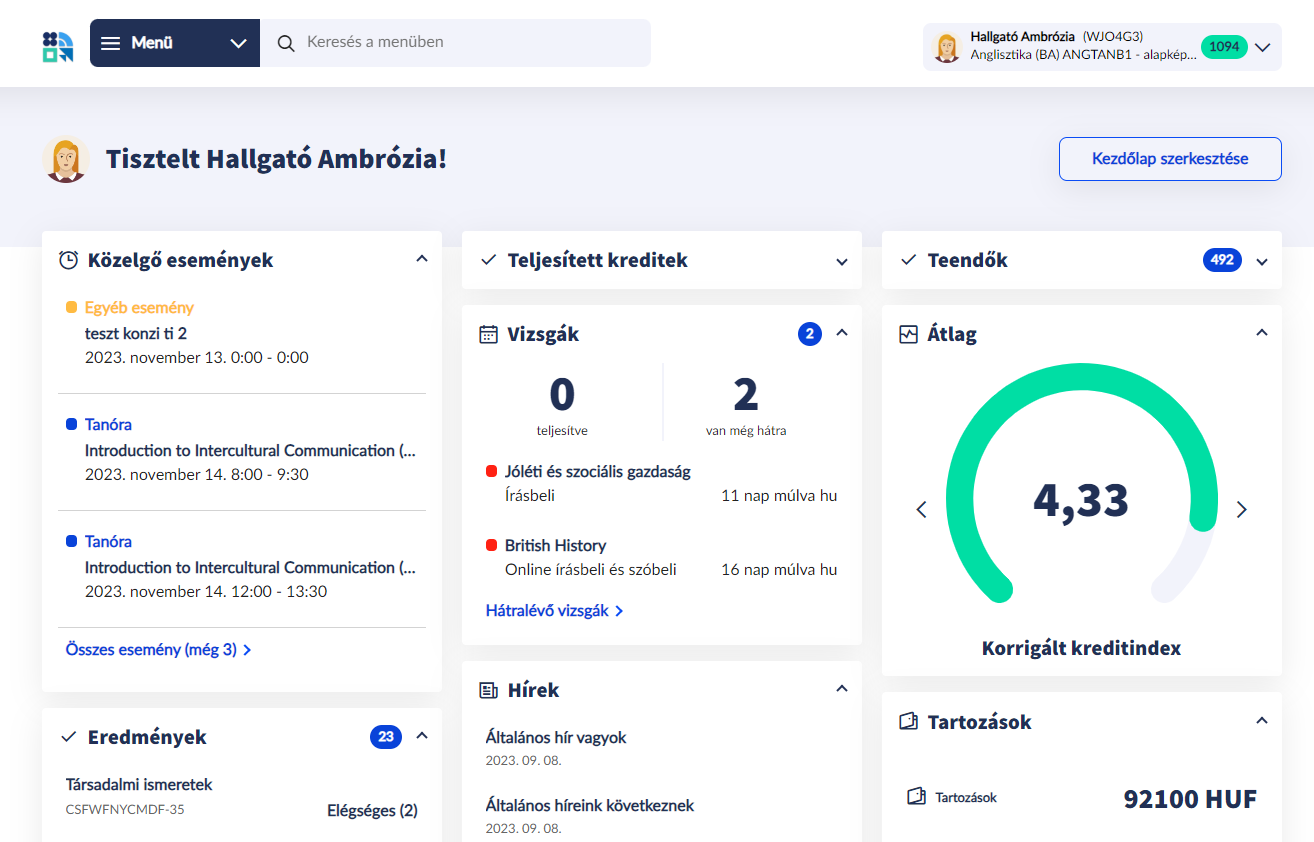Open the Hátralévő vizsgák link
The image size is (1314, 842).
tap(554, 610)
